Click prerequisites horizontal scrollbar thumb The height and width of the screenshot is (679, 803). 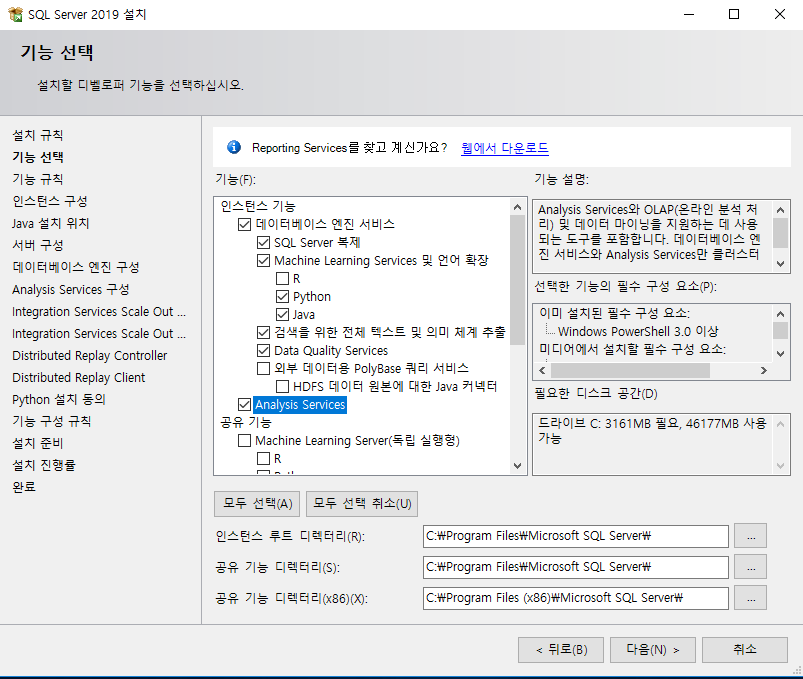pyautogui.click(x=630, y=370)
